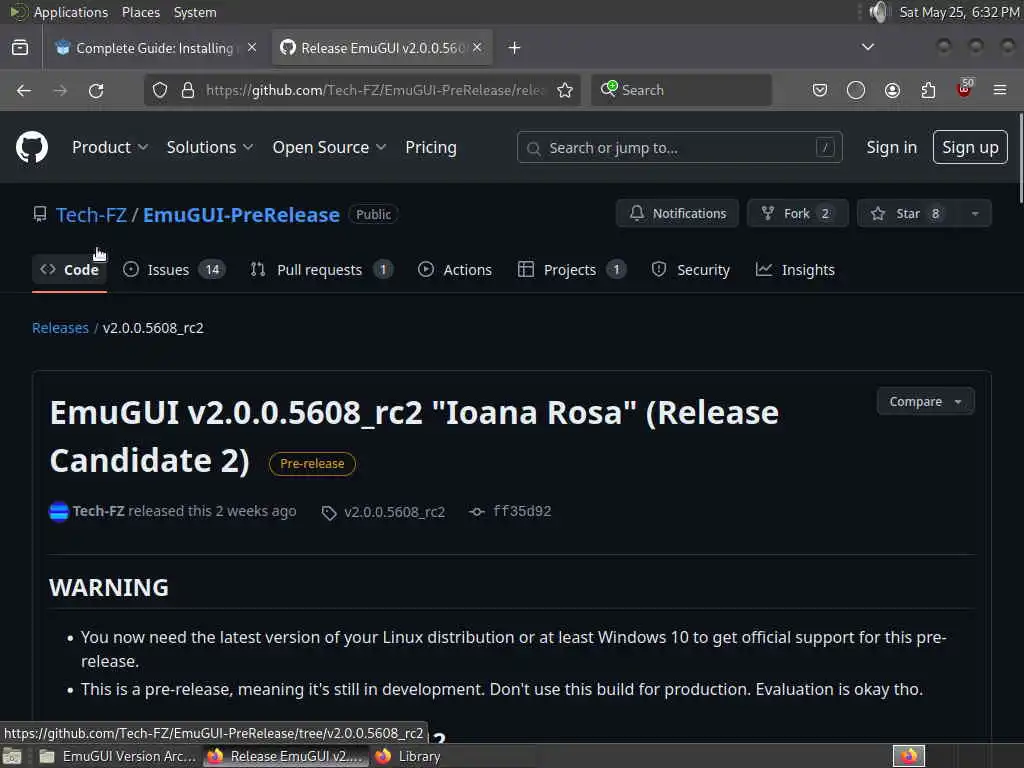Click the show desktop icon in taskbar
The height and width of the screenshot is (768, 1024).
12,757
